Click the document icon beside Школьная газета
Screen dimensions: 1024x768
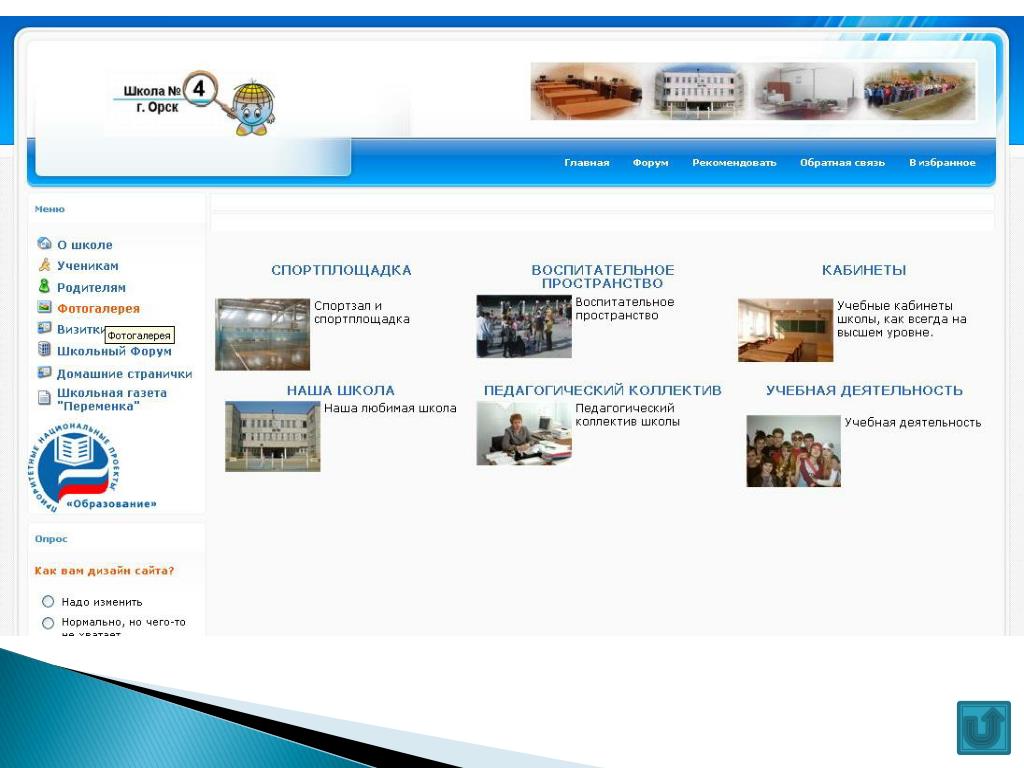point(44,398)
